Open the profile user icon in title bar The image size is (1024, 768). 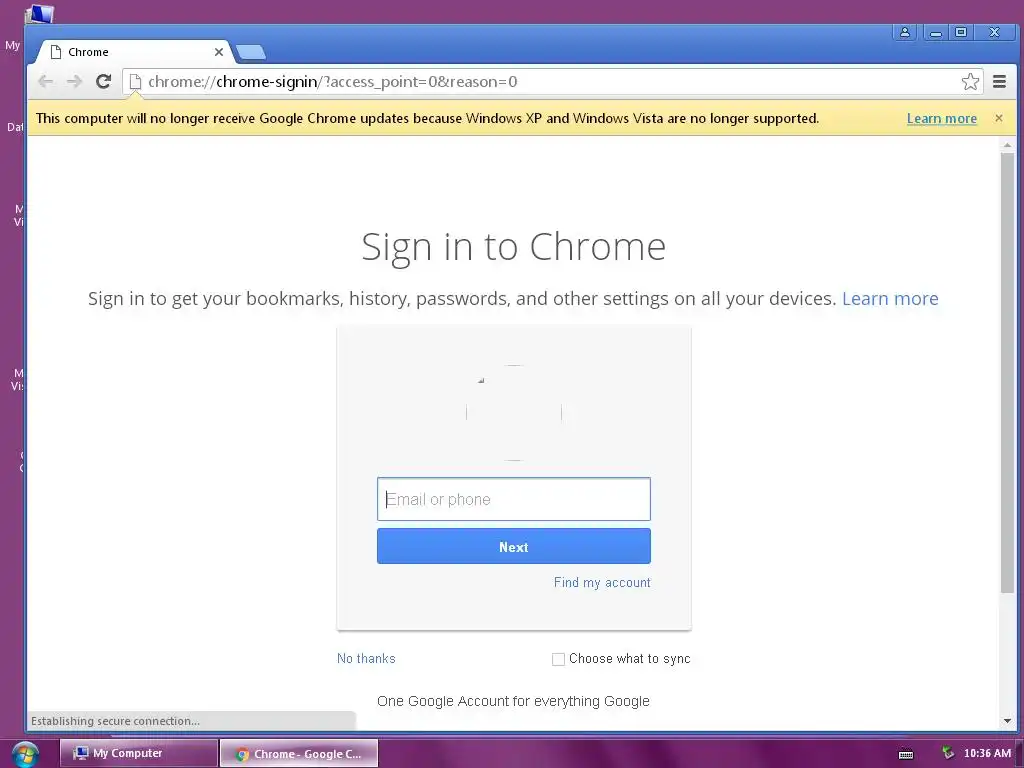coord(904,32)
